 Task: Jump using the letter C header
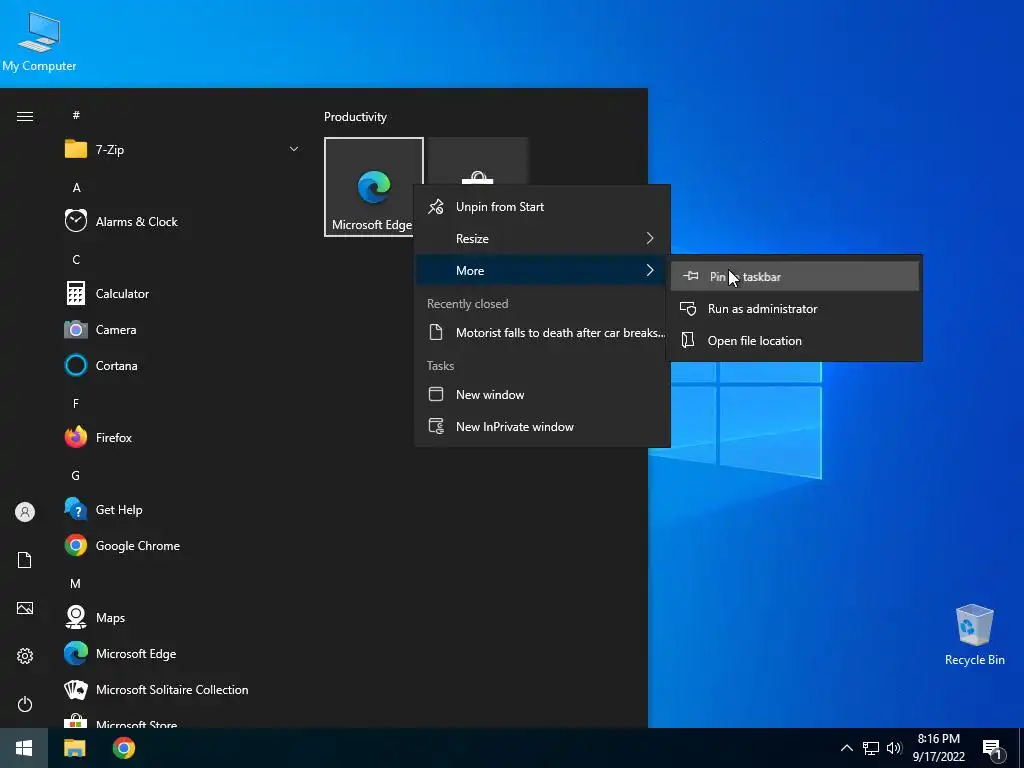76,259
